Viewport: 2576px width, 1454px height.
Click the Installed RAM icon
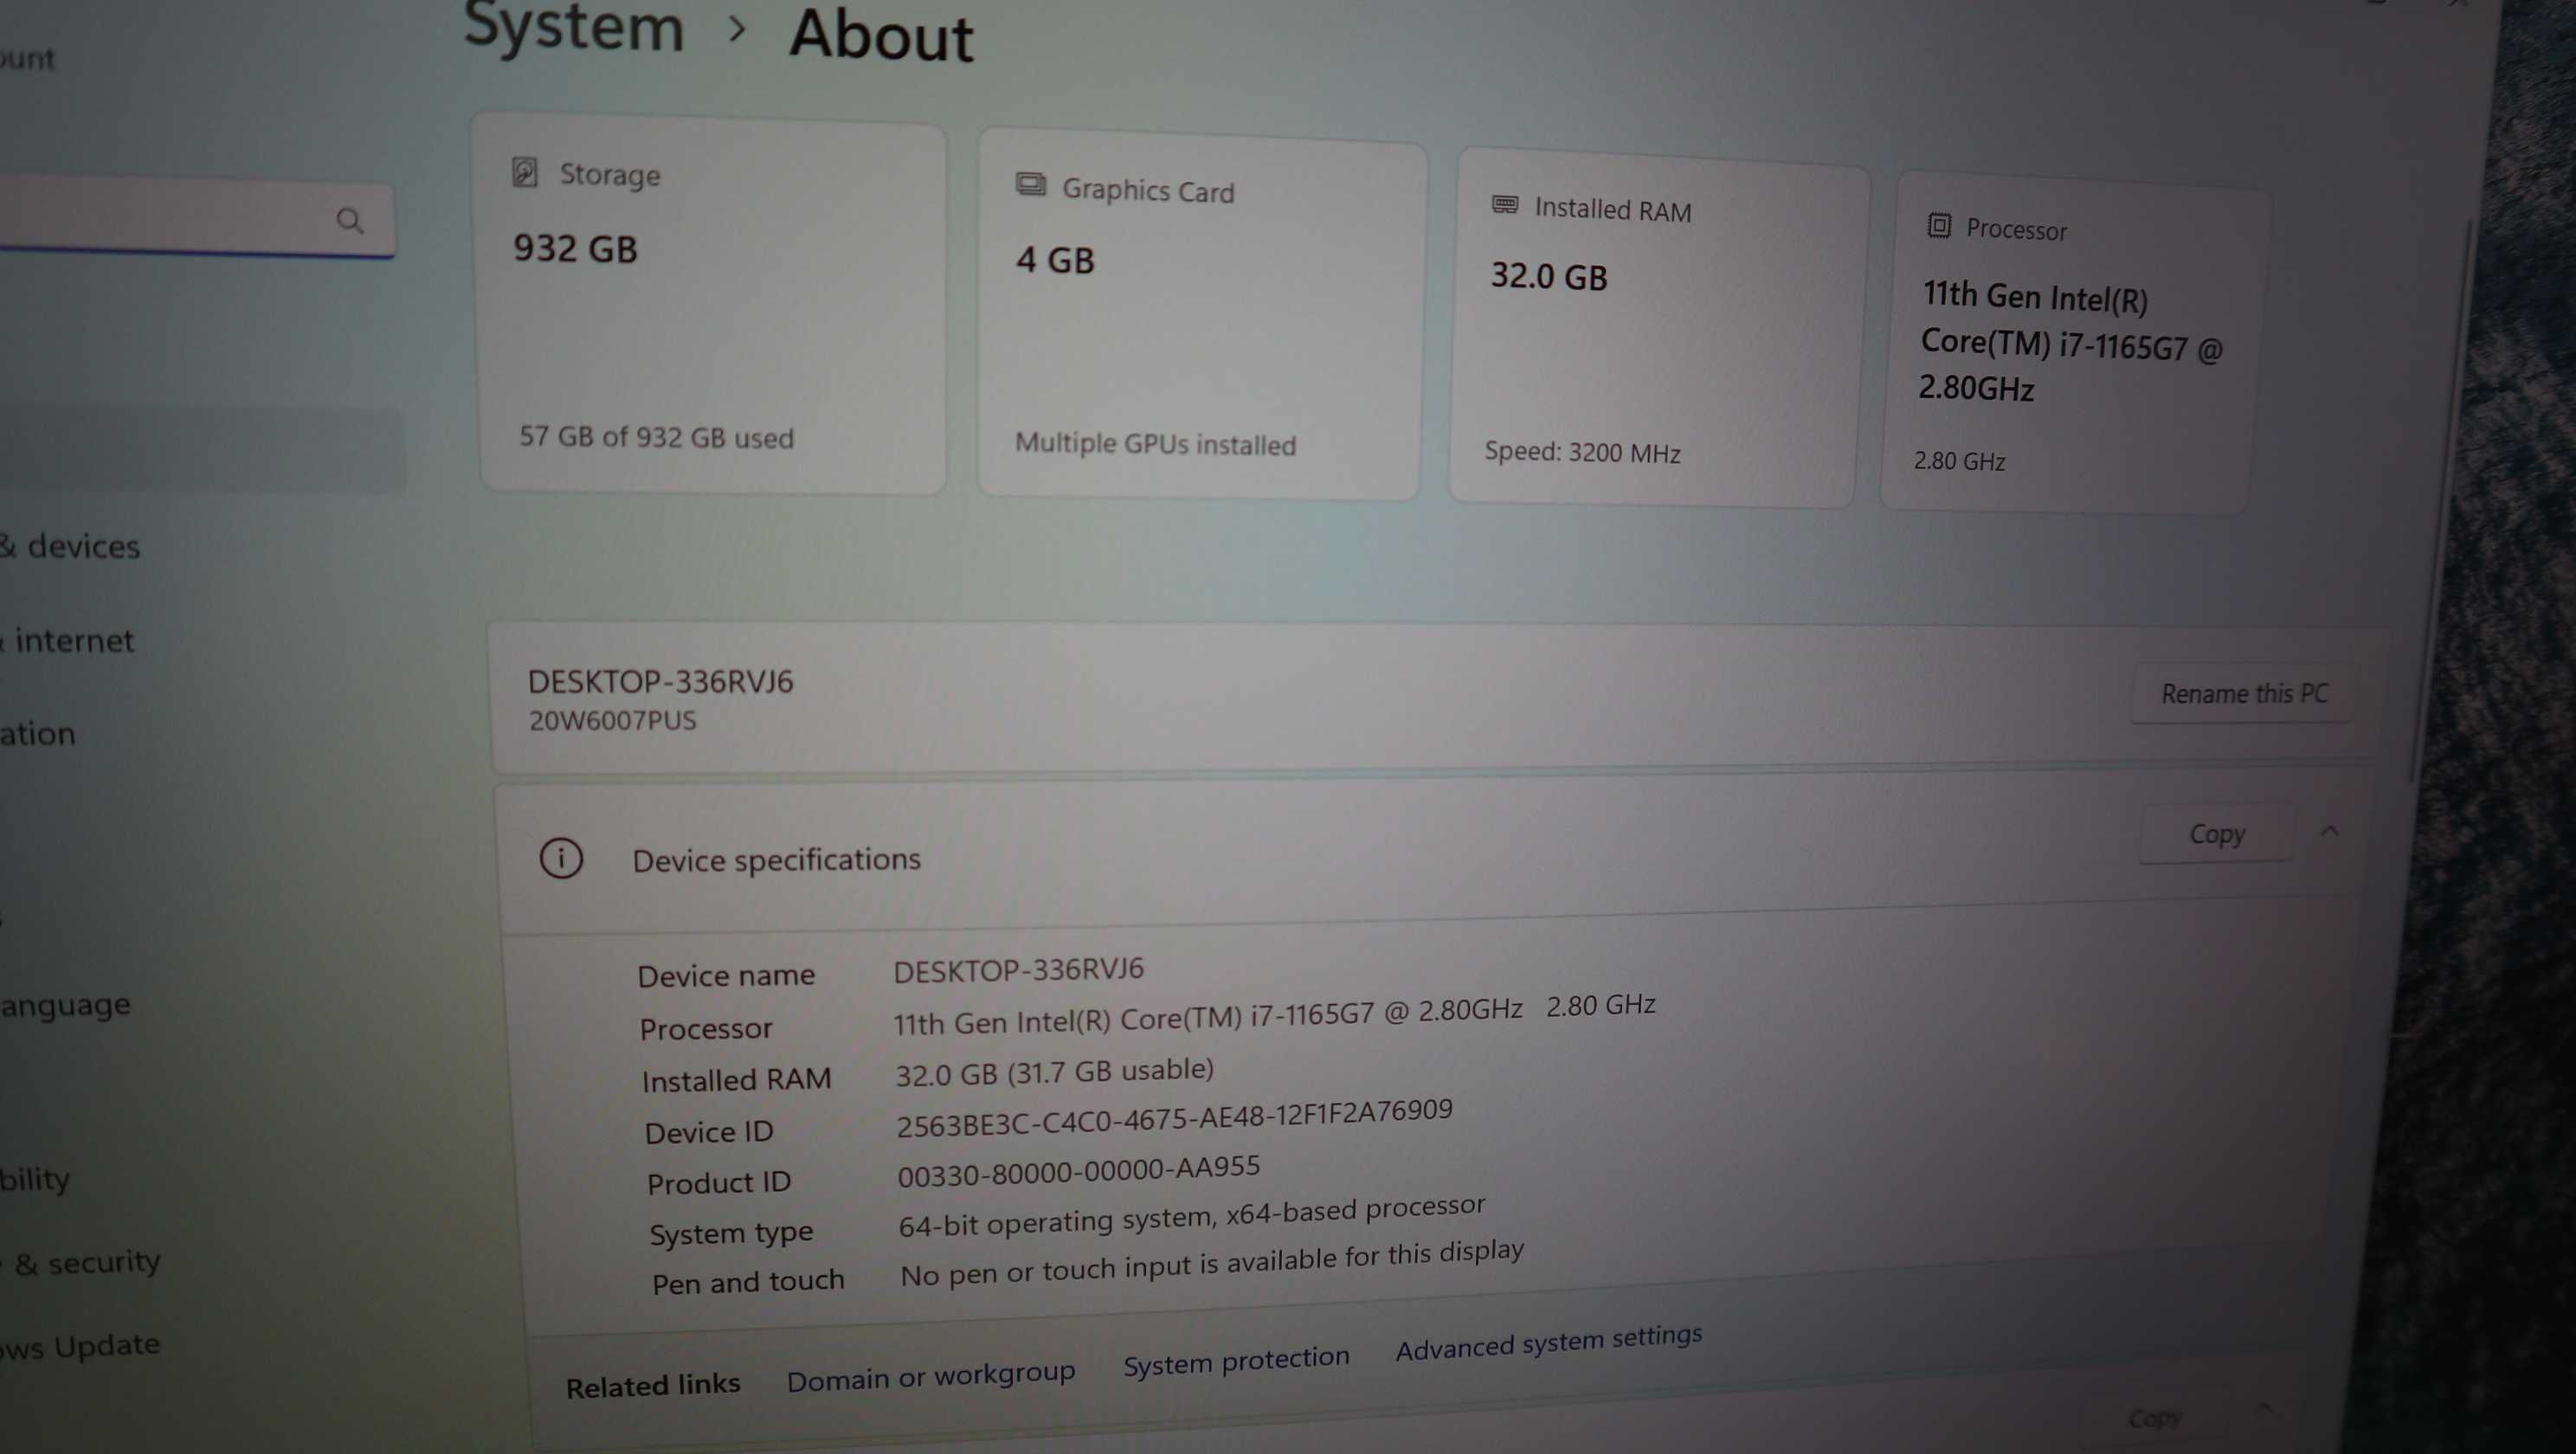point(1504,205)
